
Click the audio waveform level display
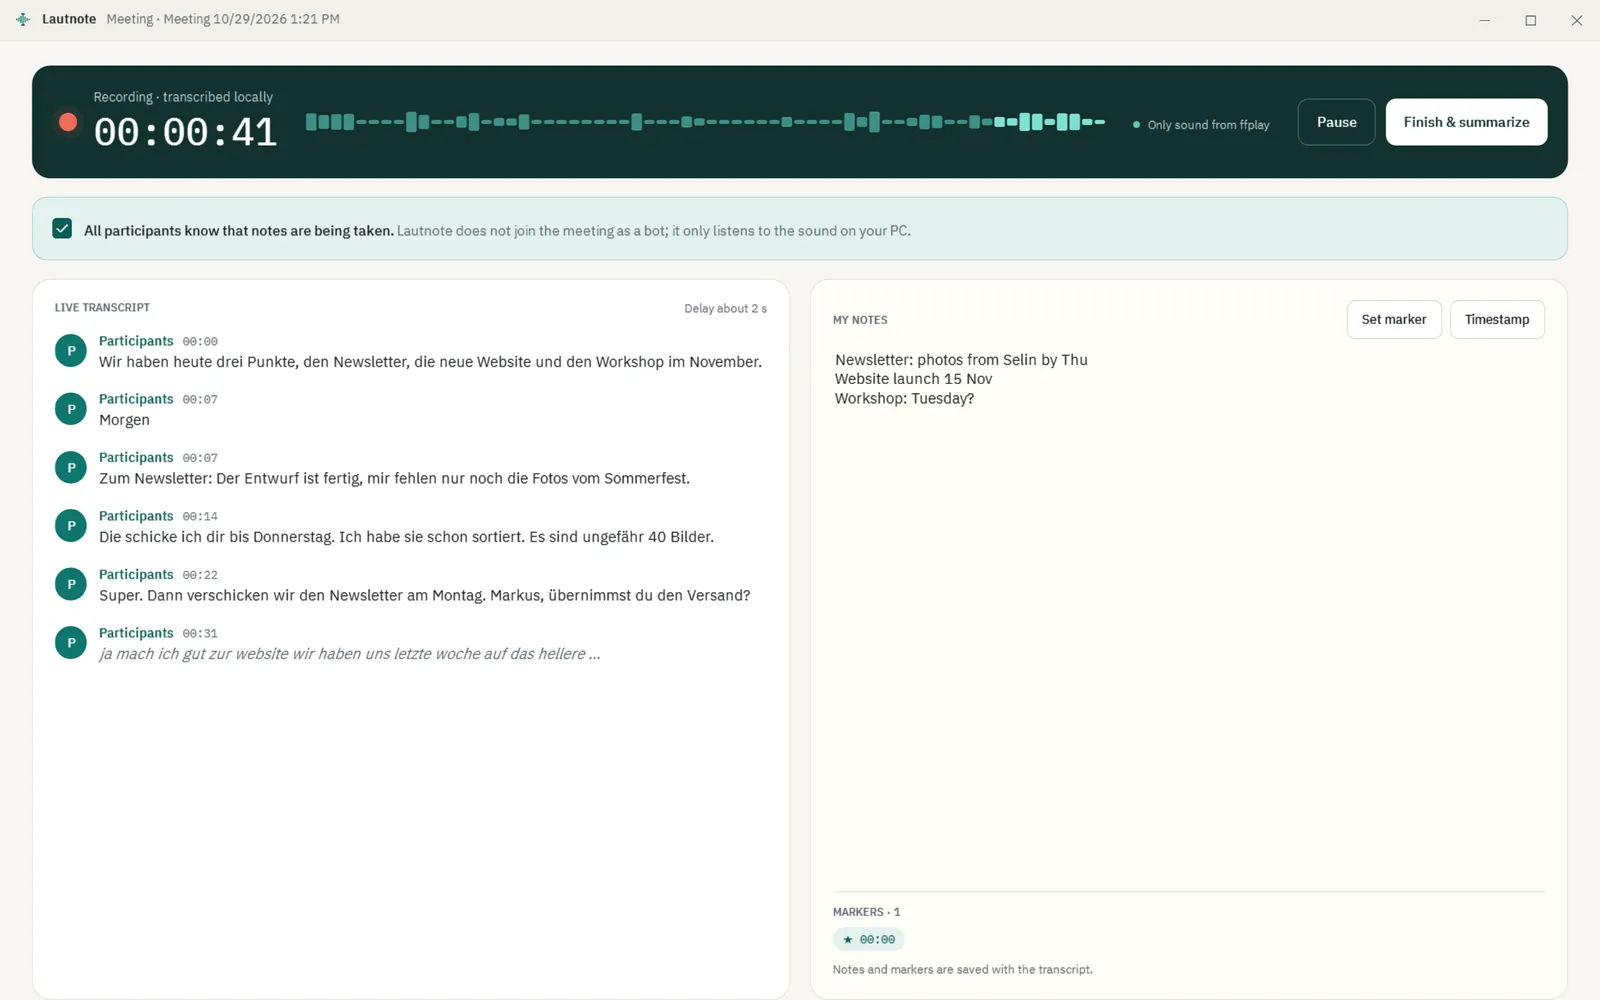(705, 122)
